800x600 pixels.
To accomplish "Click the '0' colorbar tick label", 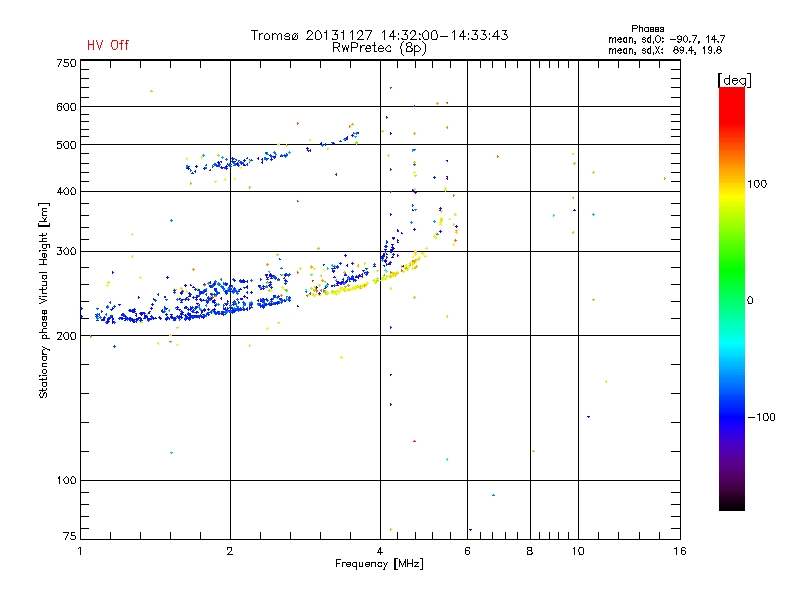I will pos(750,301).
